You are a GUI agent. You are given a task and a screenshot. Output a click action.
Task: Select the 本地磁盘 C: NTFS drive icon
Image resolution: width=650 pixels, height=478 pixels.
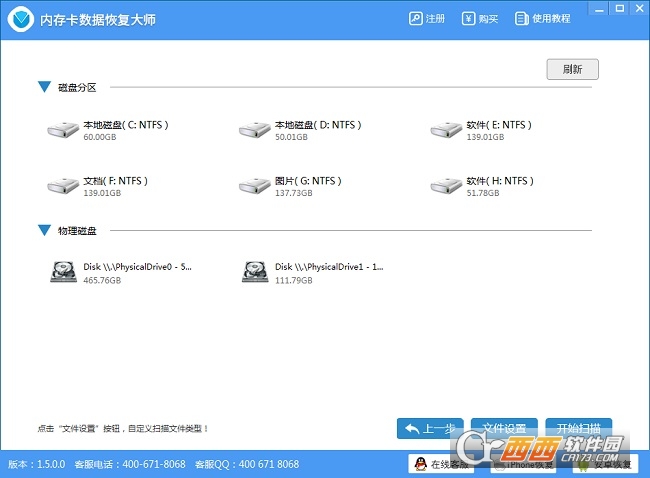(x=63, y=130)
